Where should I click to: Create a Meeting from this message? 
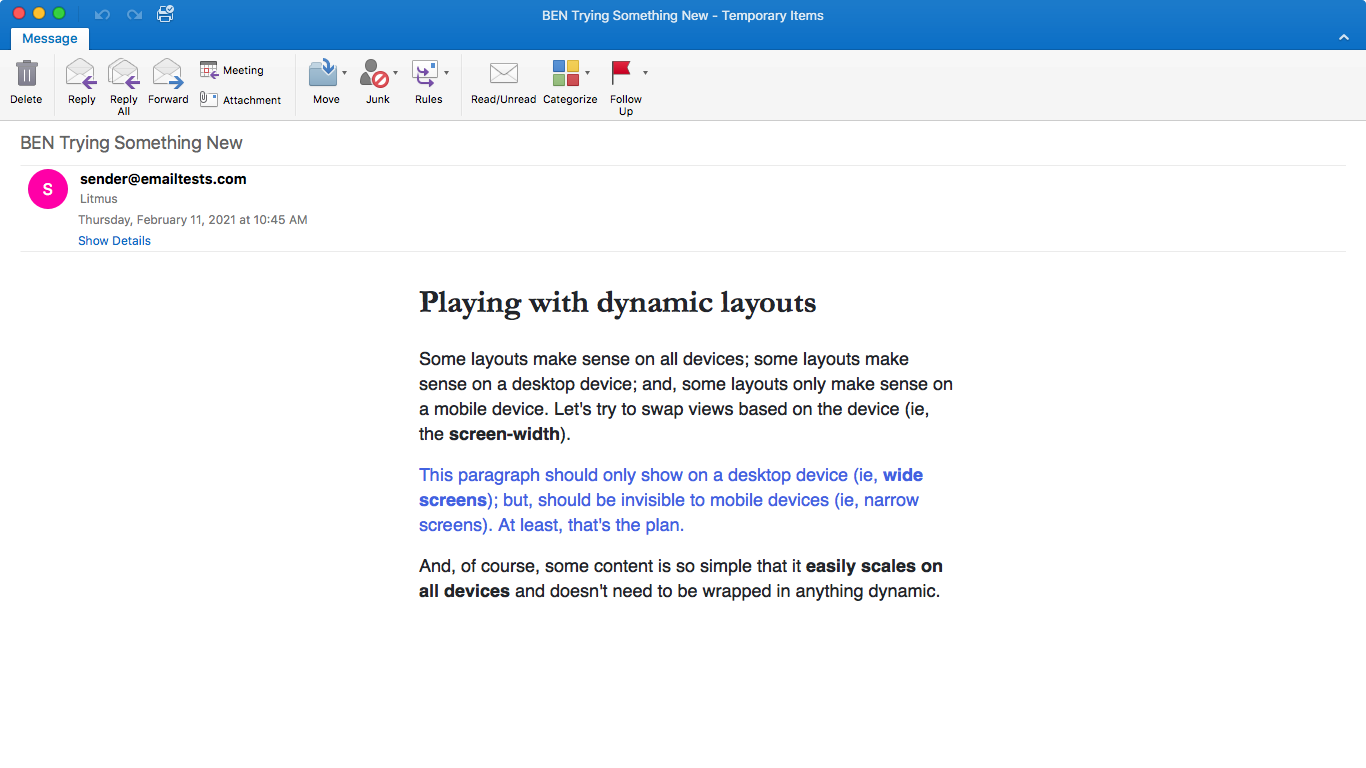pyautogui.click(x=232, y=70)
